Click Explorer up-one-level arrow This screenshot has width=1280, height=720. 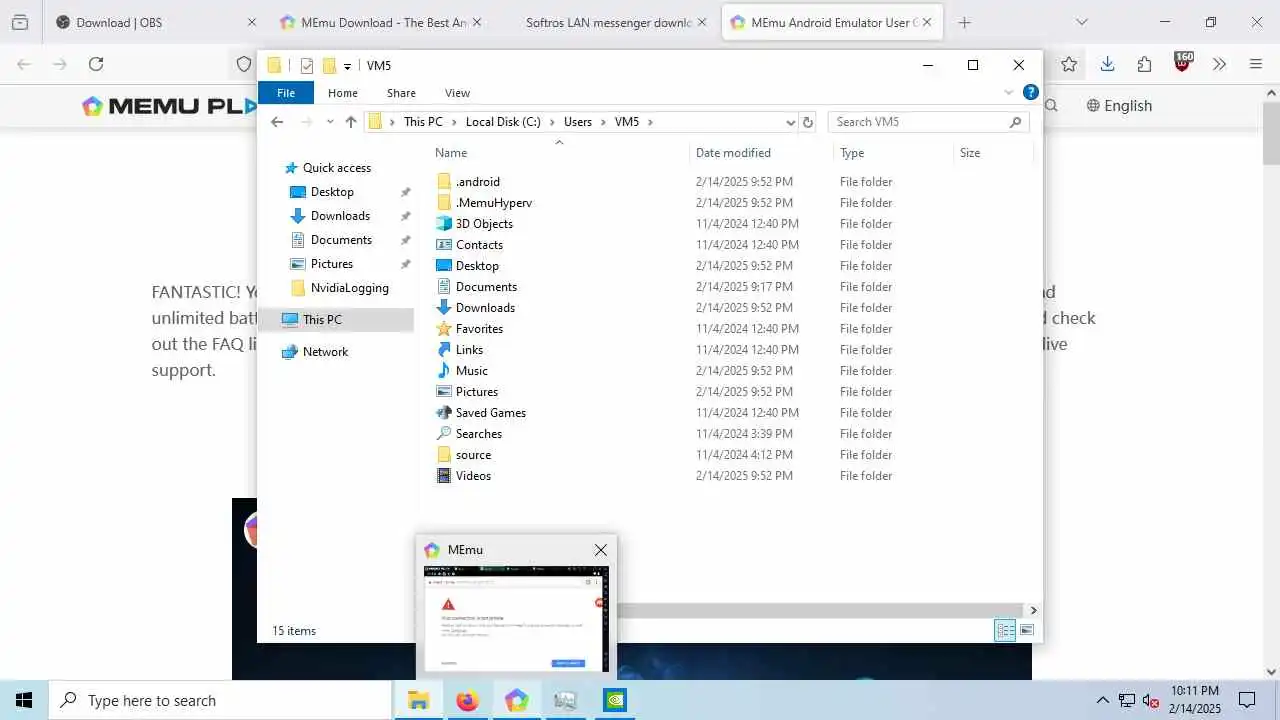pos(351,122)
